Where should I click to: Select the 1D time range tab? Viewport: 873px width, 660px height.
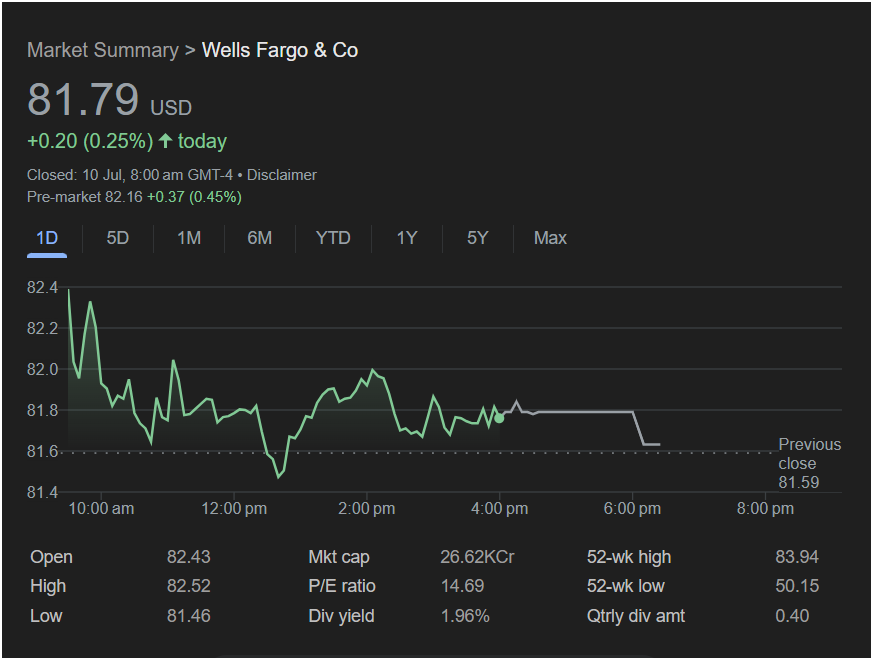pyautogui.click(x=47, y=238)
